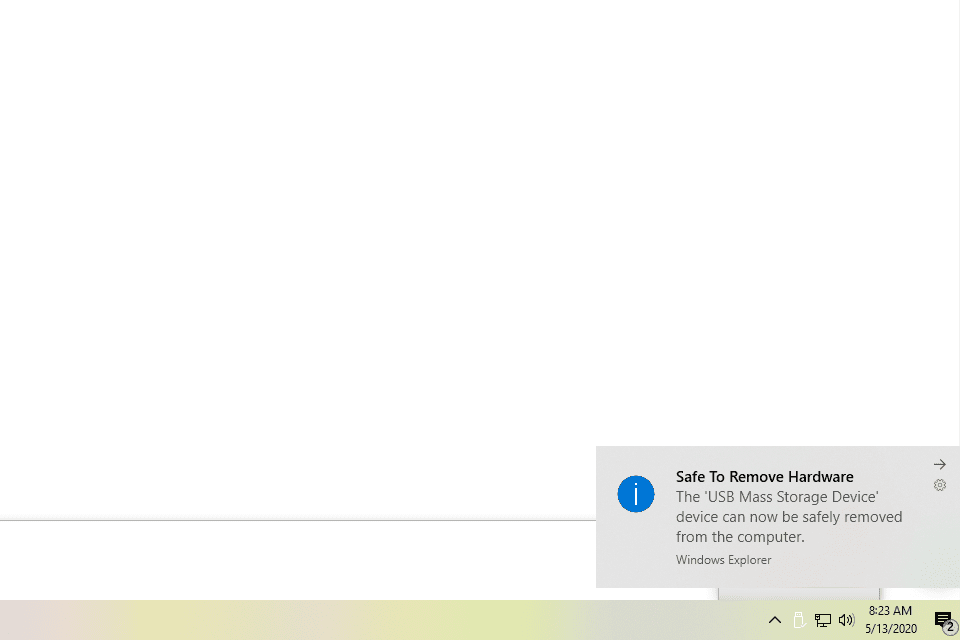The image size is (960, 640).
Task: Click the Windows Explorer label in notification
Action: tap(723, 560)
